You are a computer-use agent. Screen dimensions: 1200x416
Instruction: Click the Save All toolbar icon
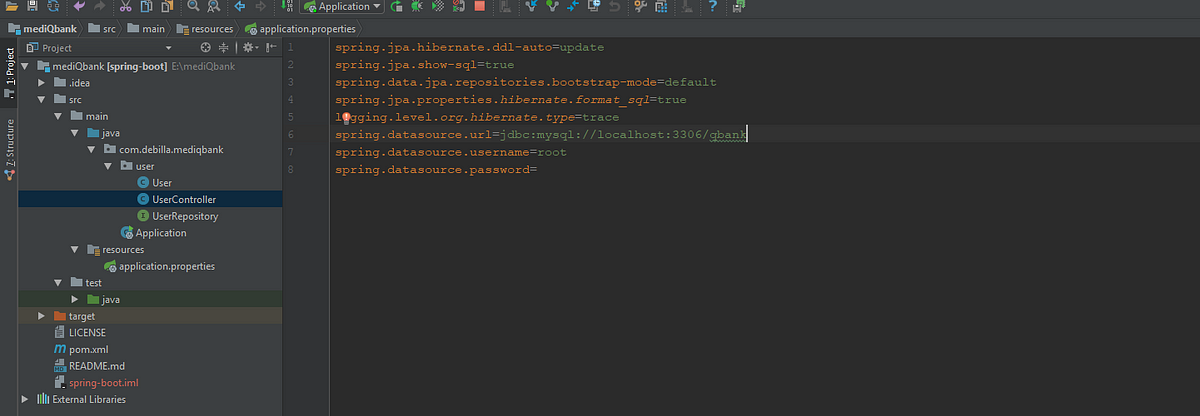click(x=32, y=7)
